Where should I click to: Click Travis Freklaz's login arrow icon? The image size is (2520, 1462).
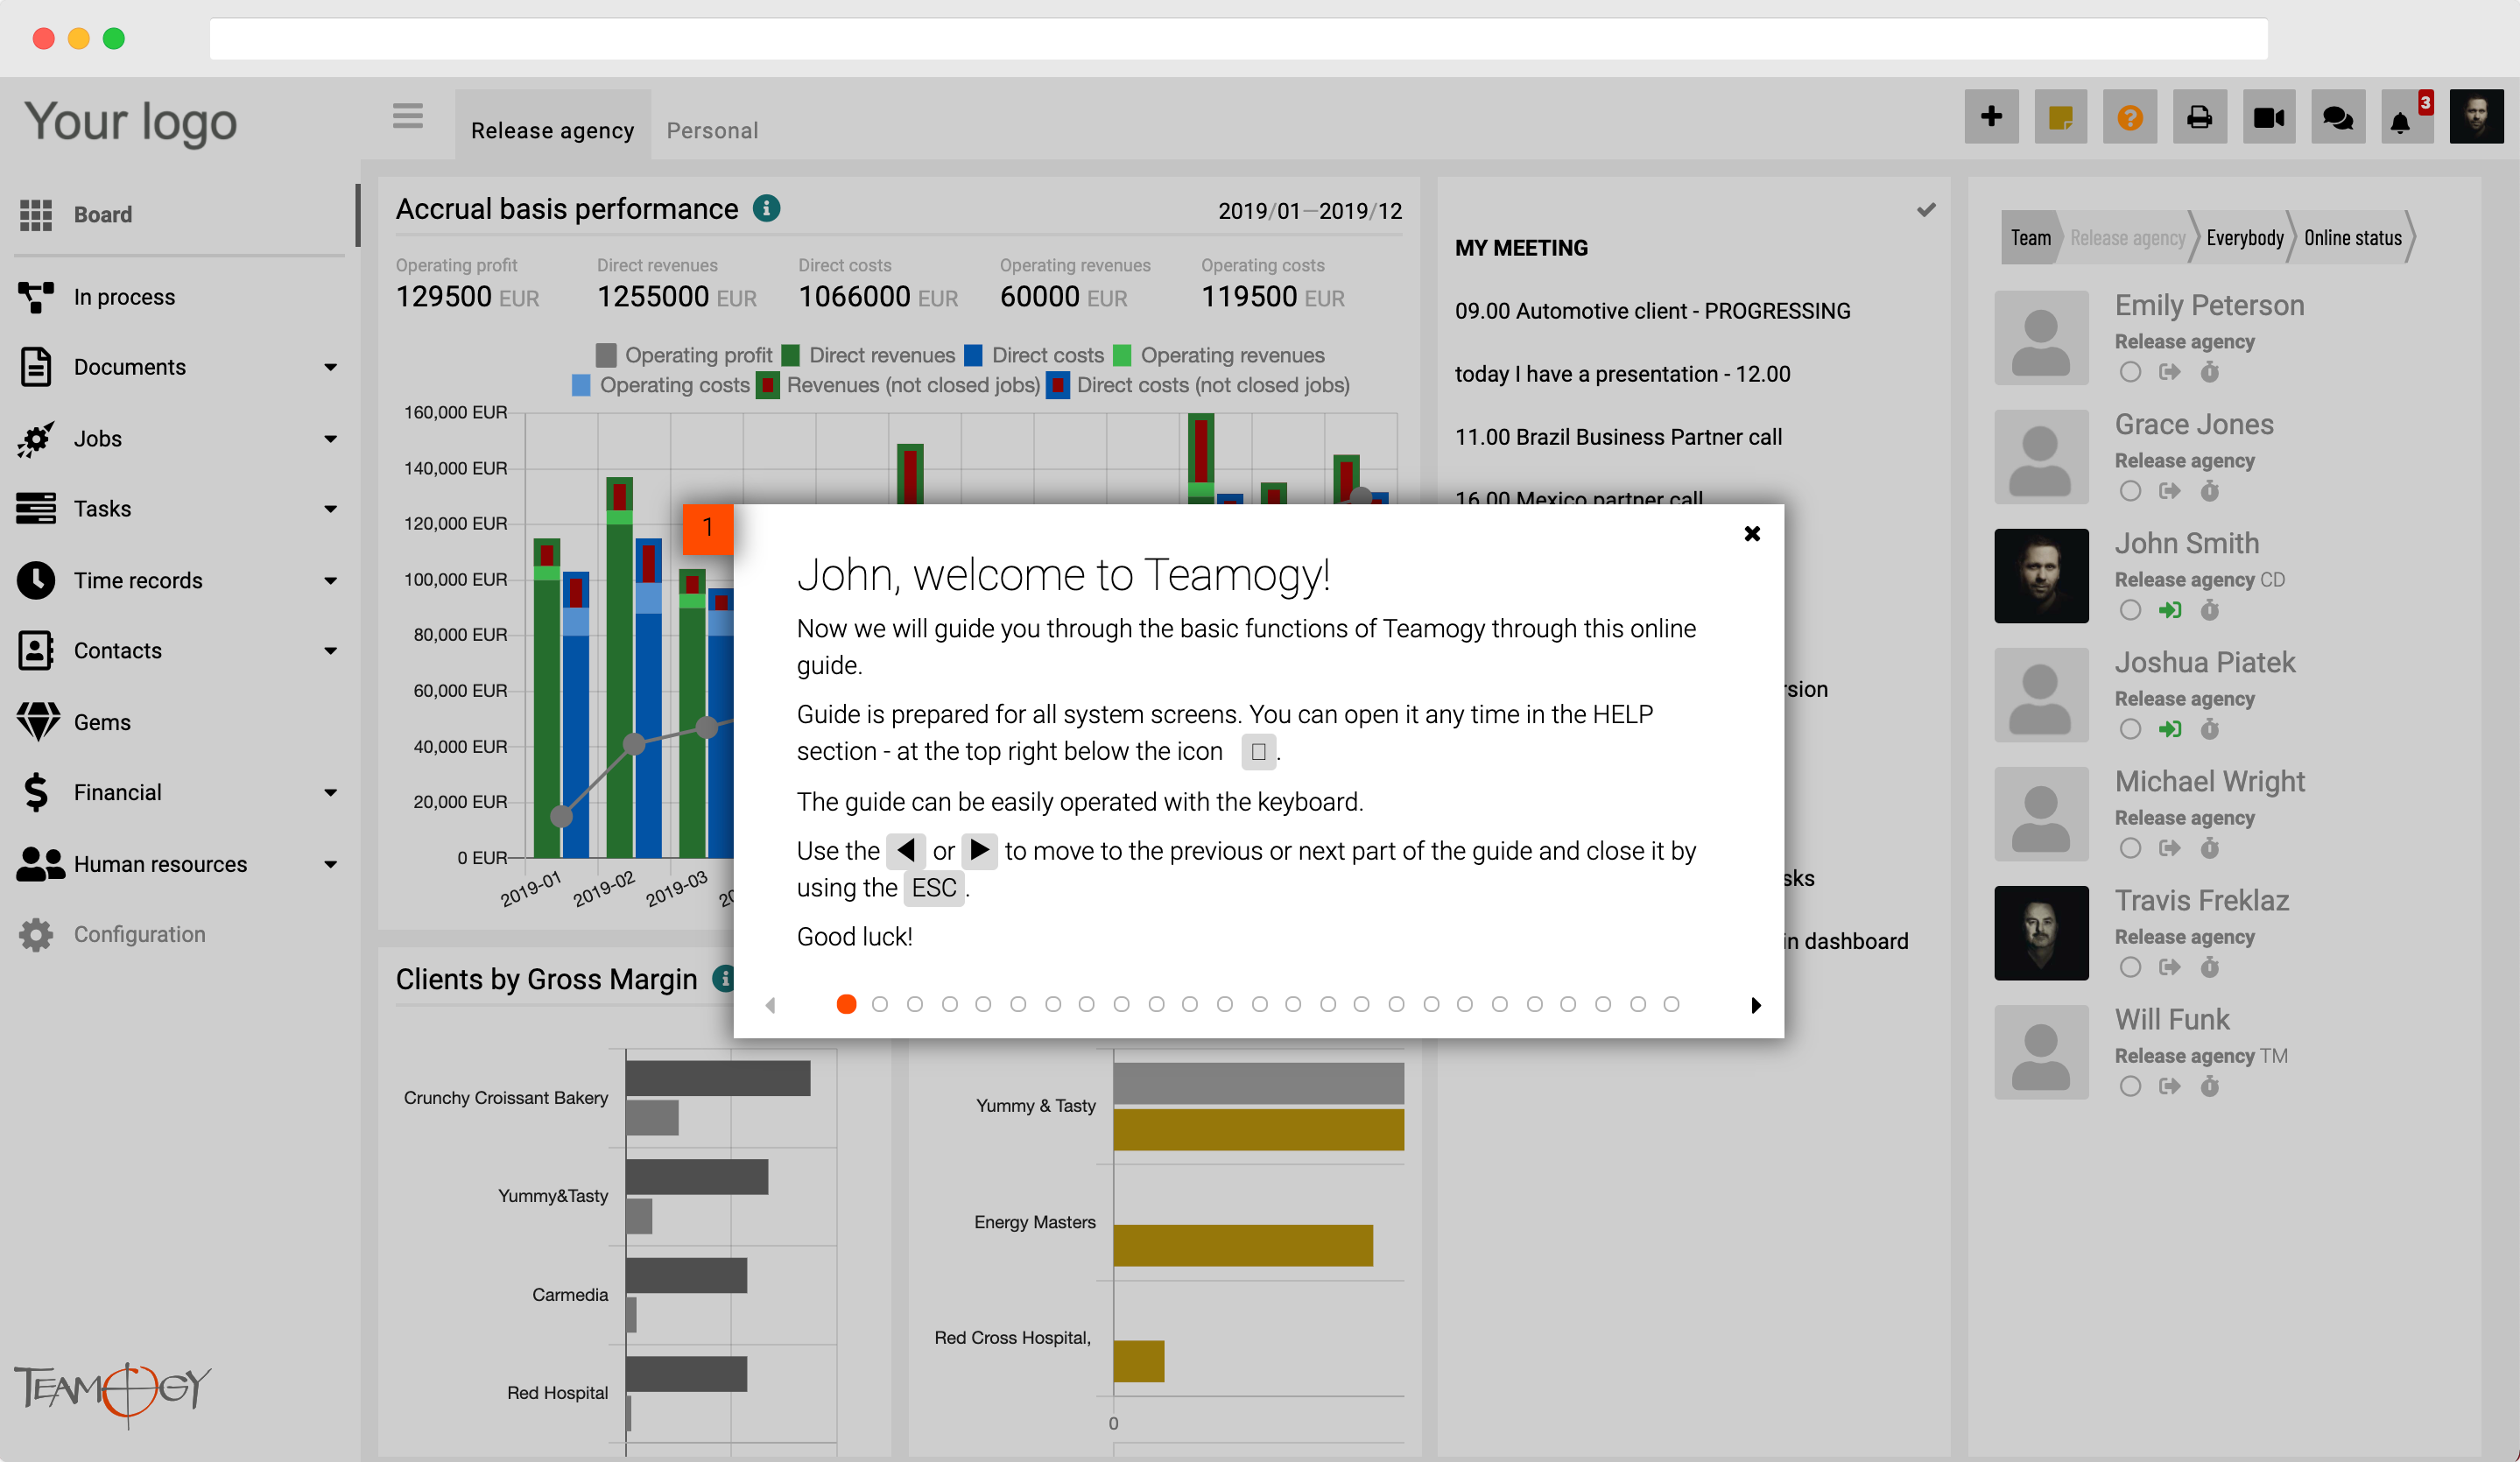pos(2169,967)
